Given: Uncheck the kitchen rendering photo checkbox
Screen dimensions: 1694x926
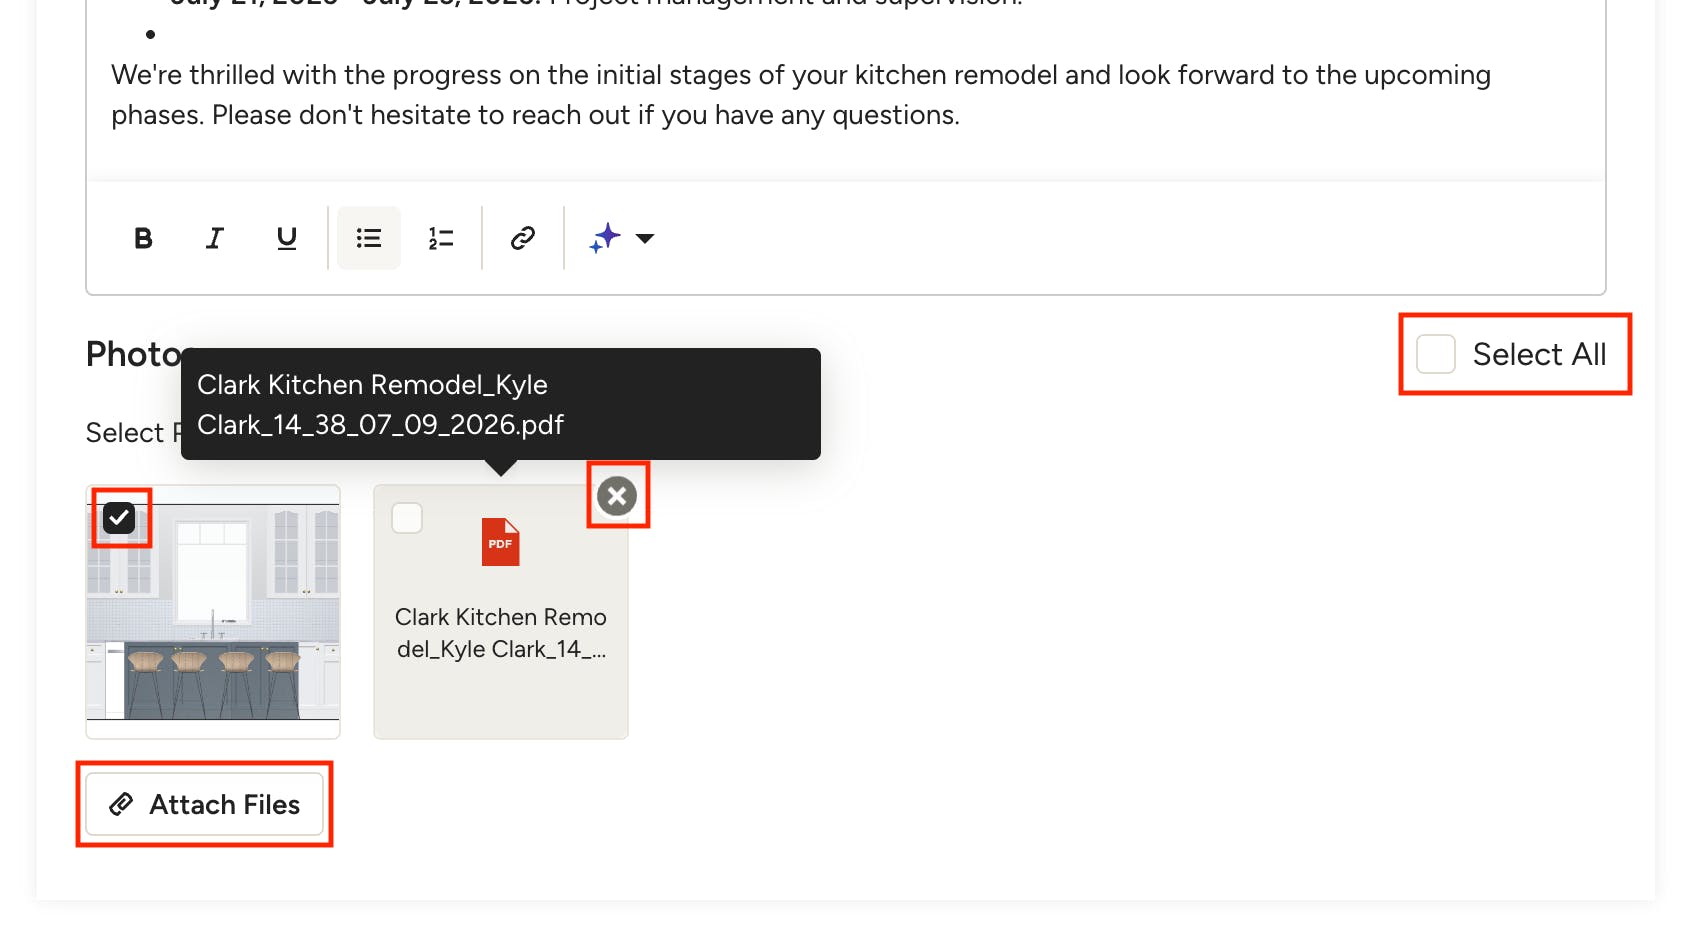Looking at the screenshot, I should [120, 517].
